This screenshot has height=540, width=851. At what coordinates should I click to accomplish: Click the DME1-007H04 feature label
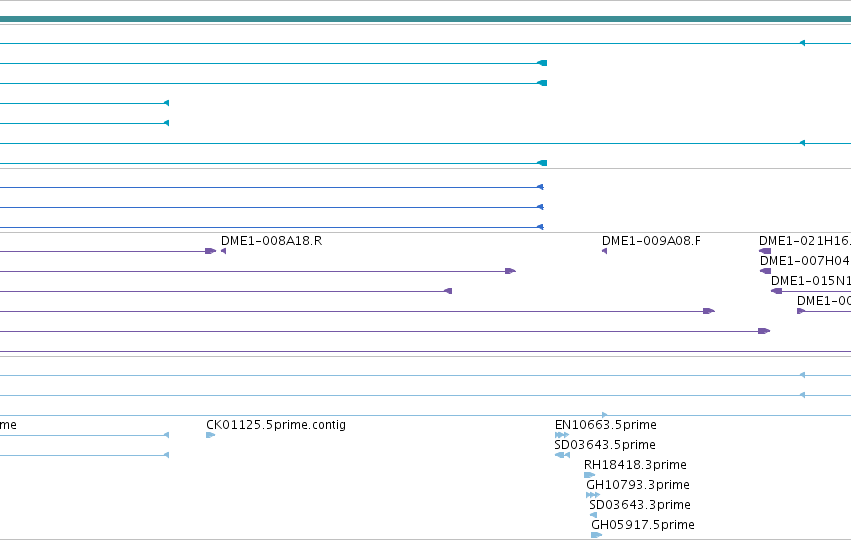(x=805, y=261)
